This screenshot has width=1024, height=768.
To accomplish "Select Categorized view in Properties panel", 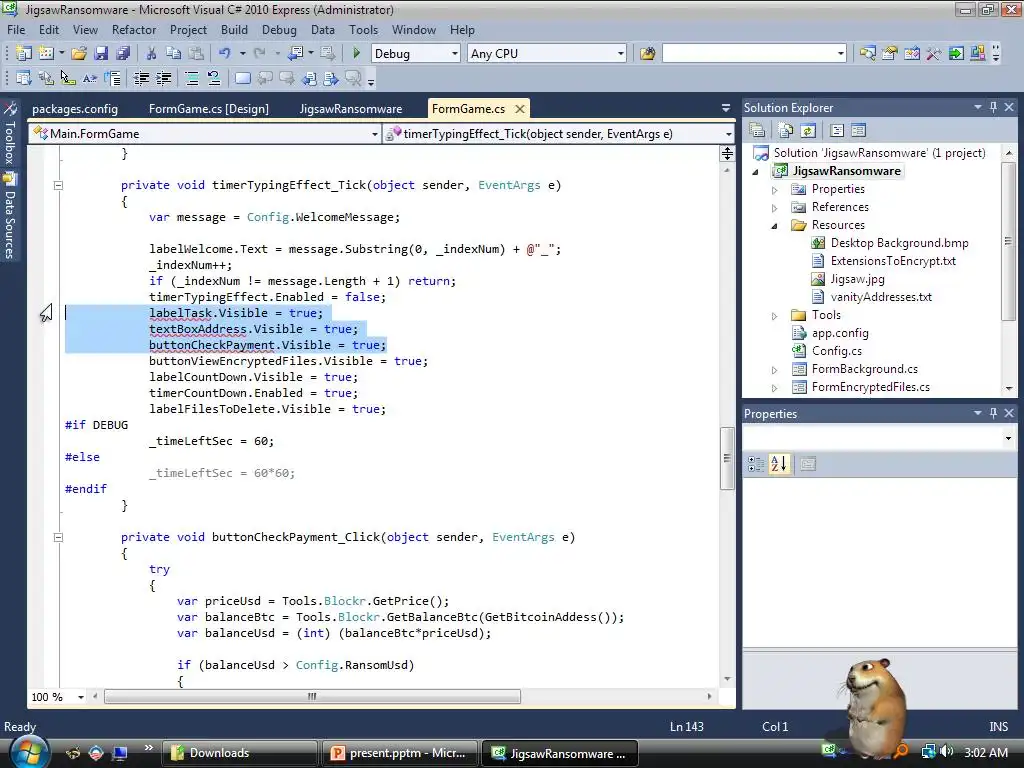I will point(756,464).
